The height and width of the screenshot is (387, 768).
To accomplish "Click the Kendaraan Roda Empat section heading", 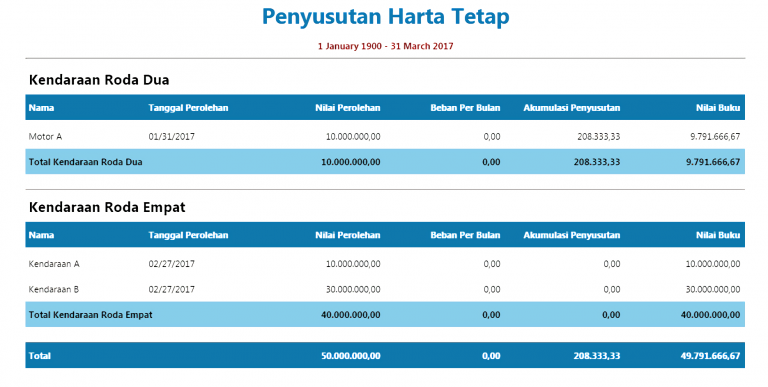I will [x=107, y=207].
